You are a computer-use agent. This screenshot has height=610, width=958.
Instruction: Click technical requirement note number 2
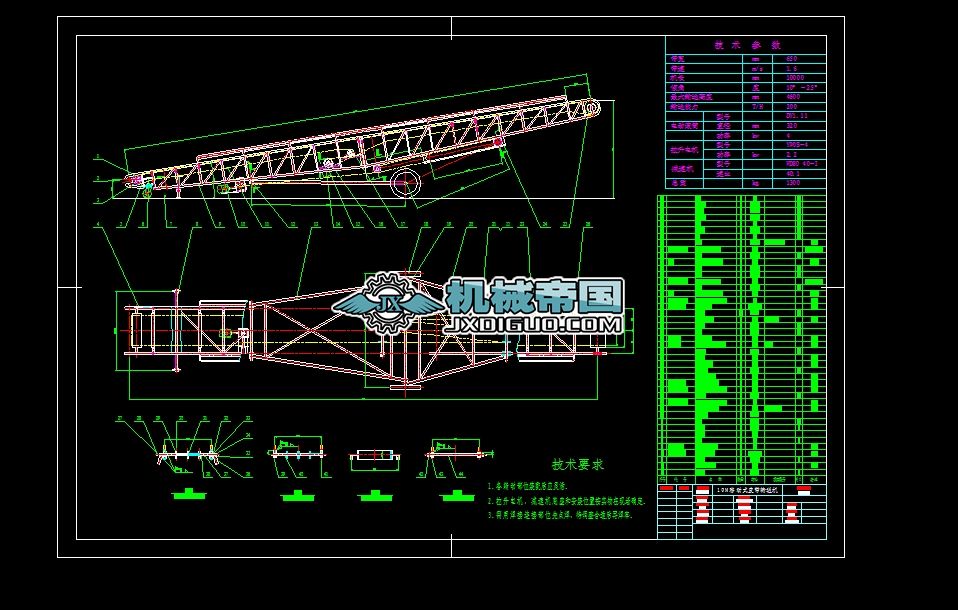click(566, 501)
